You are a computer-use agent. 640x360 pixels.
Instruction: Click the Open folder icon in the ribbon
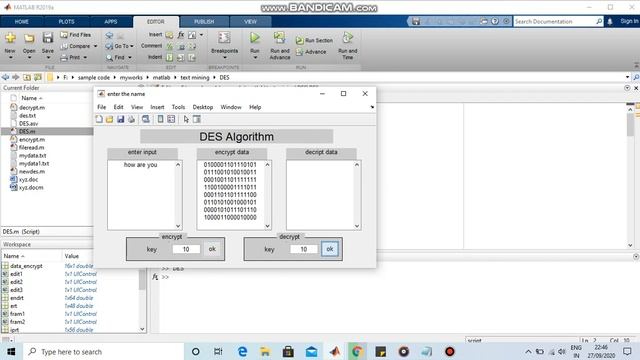tap(29, 38)
